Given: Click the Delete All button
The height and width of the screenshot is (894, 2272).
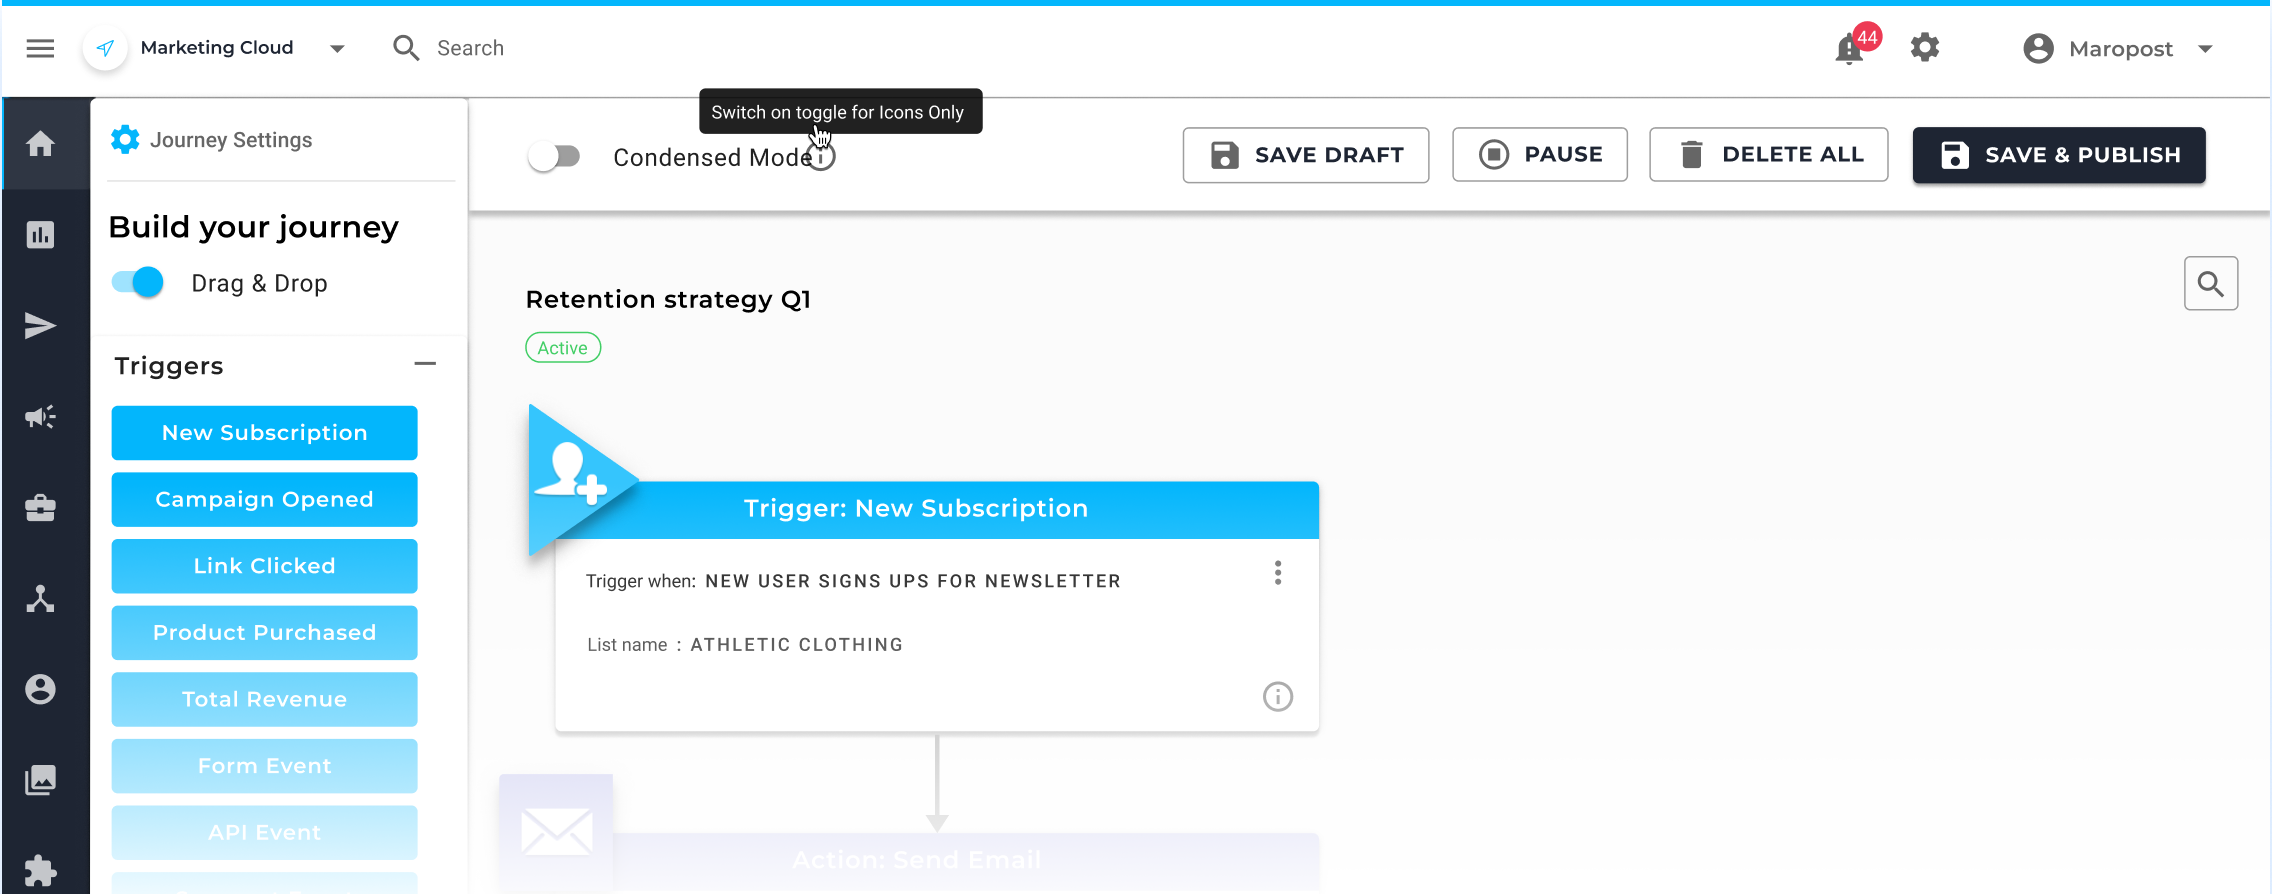Looking at the screenshot, I should pyautogui.click(x=1768, y=155).
